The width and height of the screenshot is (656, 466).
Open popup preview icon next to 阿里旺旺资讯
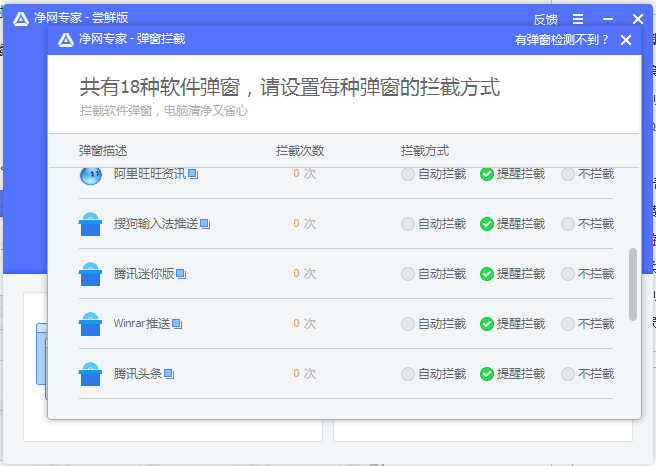pos(193,174)
